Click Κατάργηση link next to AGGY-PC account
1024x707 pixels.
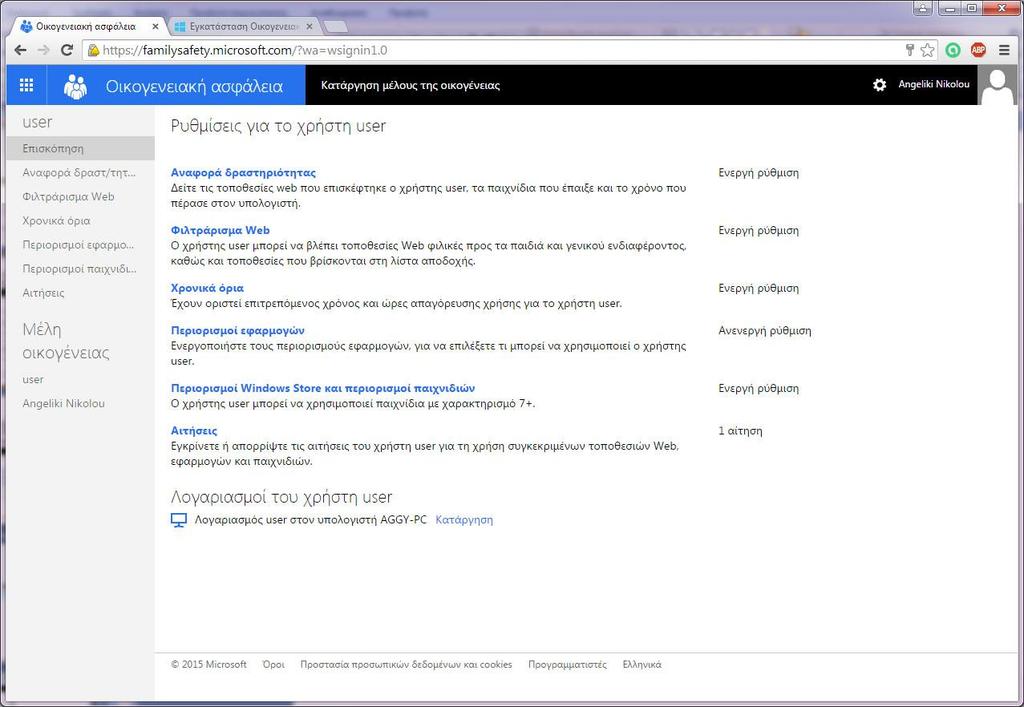click(x=464, y=520)
